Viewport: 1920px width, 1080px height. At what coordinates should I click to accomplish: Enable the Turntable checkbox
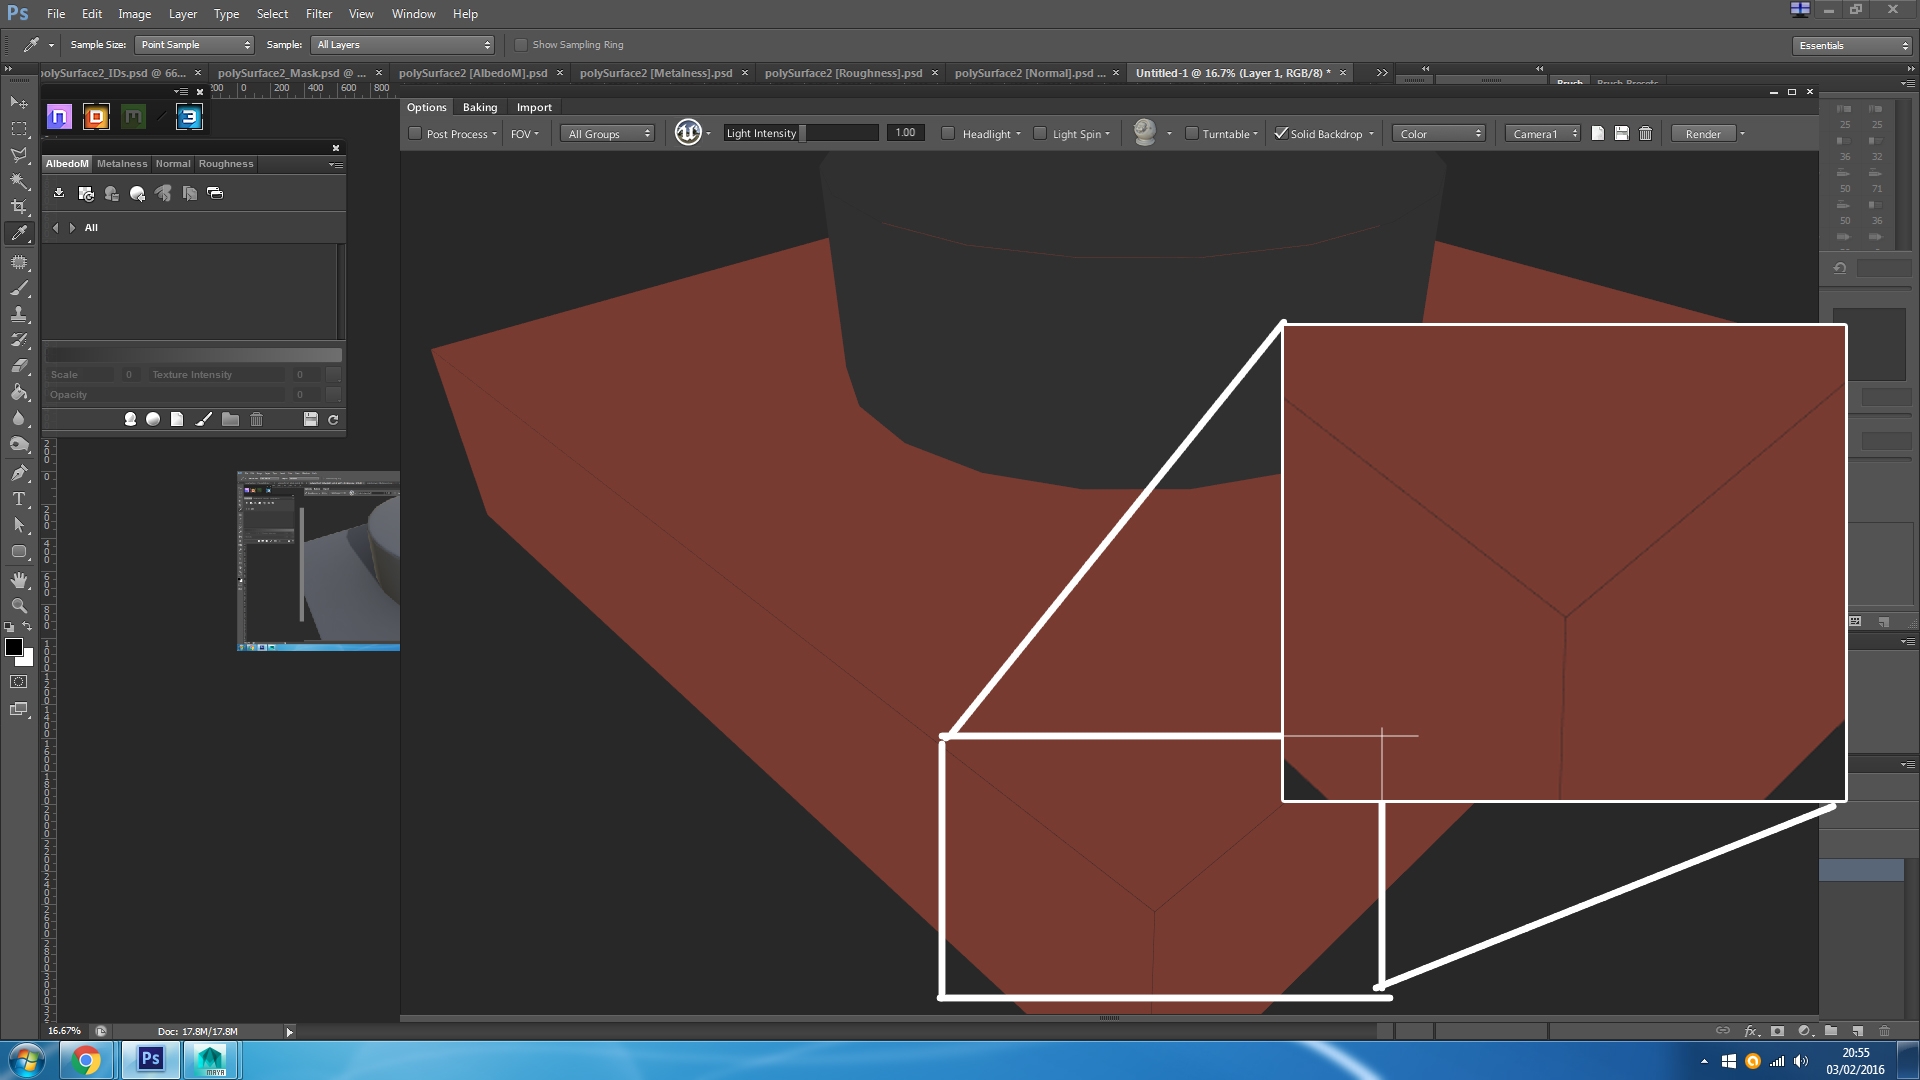pyautogui.click(x=1191, y=133)
